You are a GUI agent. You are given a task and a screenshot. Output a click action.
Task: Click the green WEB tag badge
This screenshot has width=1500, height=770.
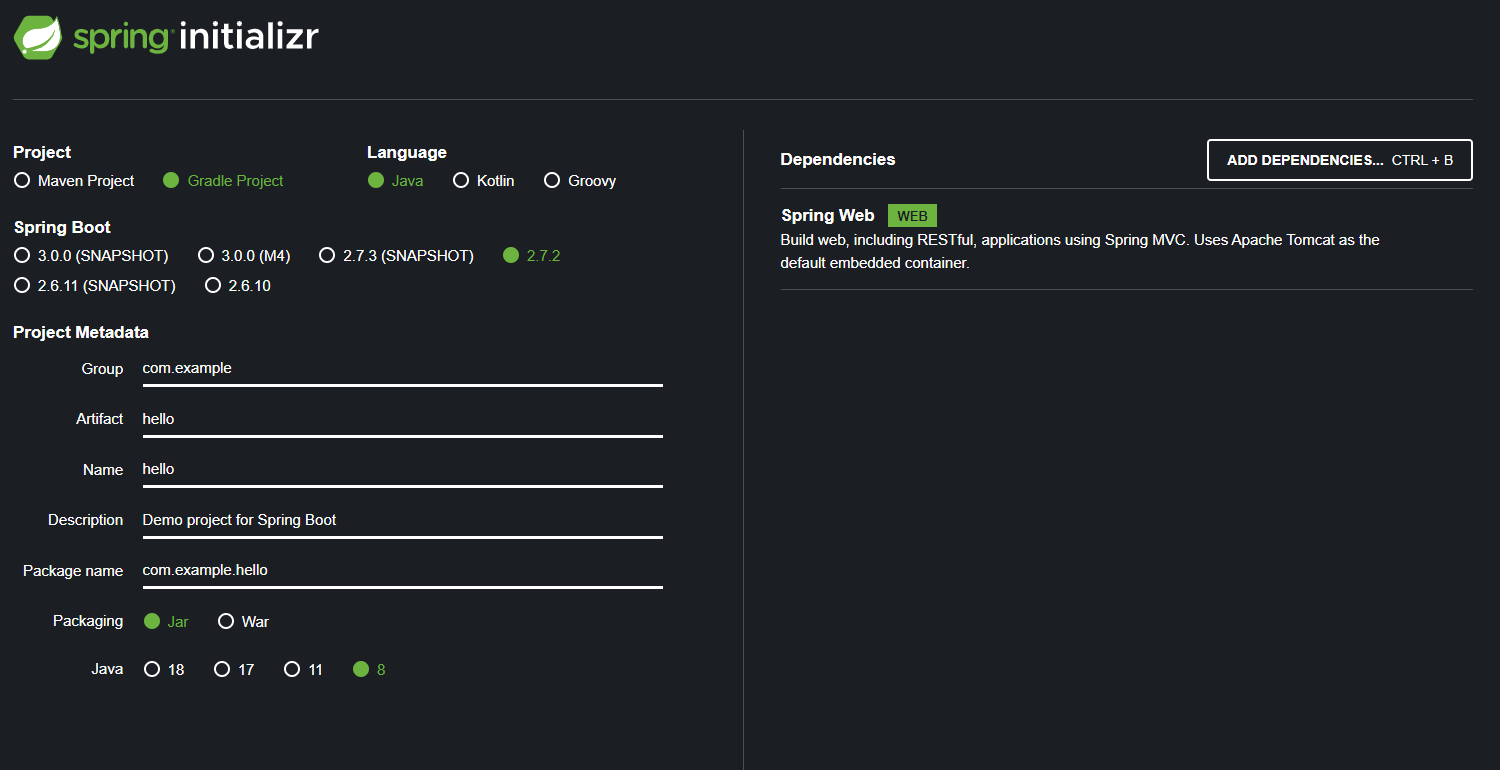(x=912, y=216)
